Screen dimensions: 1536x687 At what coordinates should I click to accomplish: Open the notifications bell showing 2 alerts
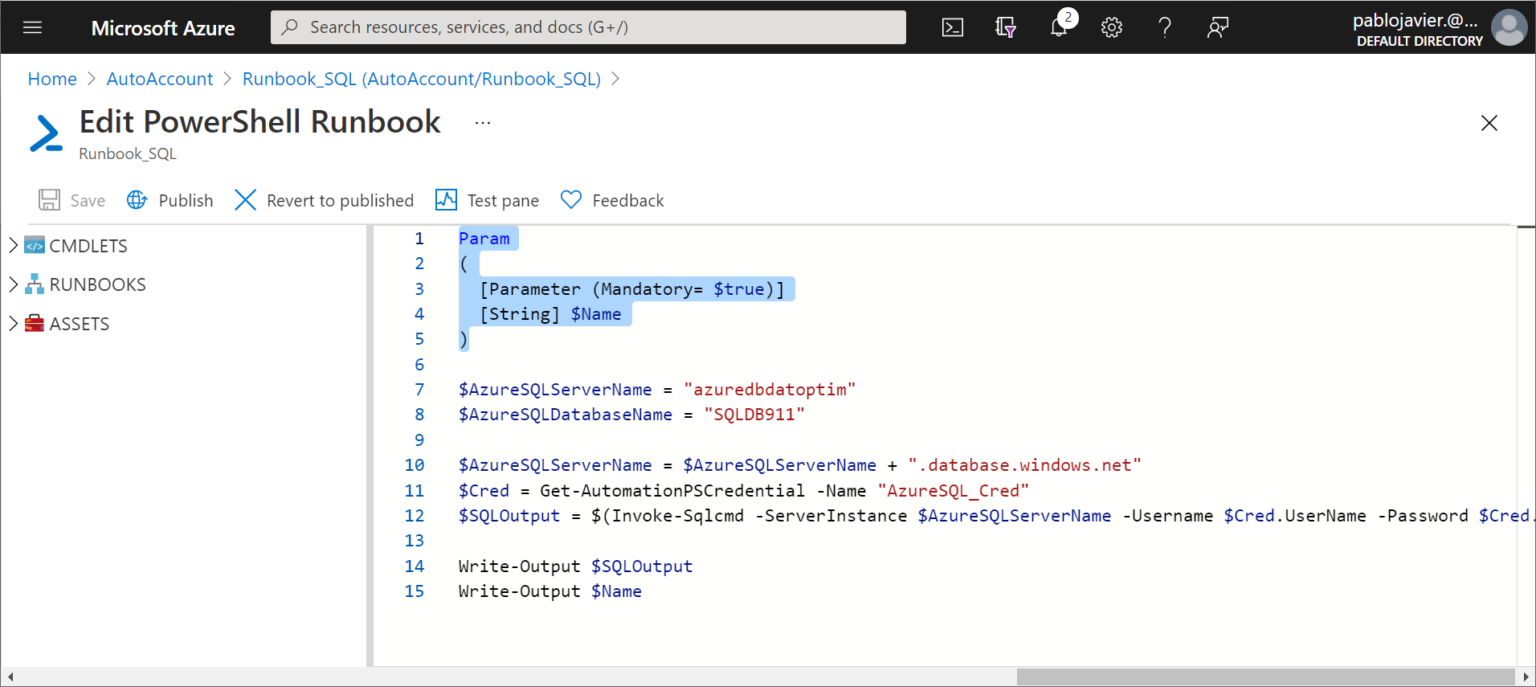[1059, 27]
